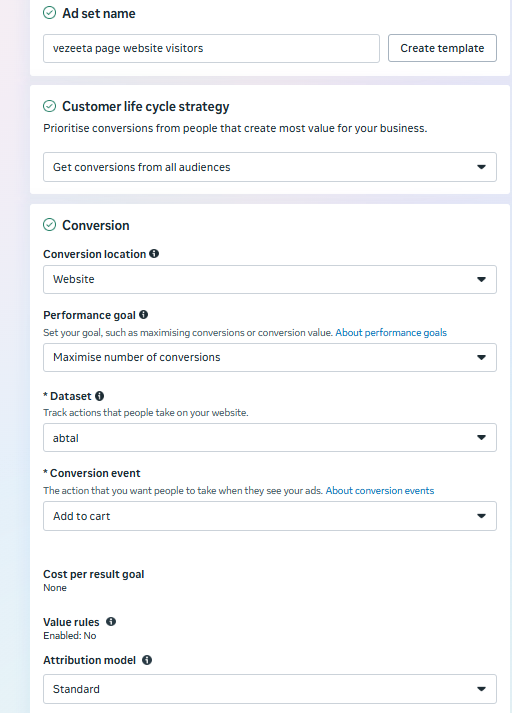Expand the Add to cart conversion event dropdown

270,516
